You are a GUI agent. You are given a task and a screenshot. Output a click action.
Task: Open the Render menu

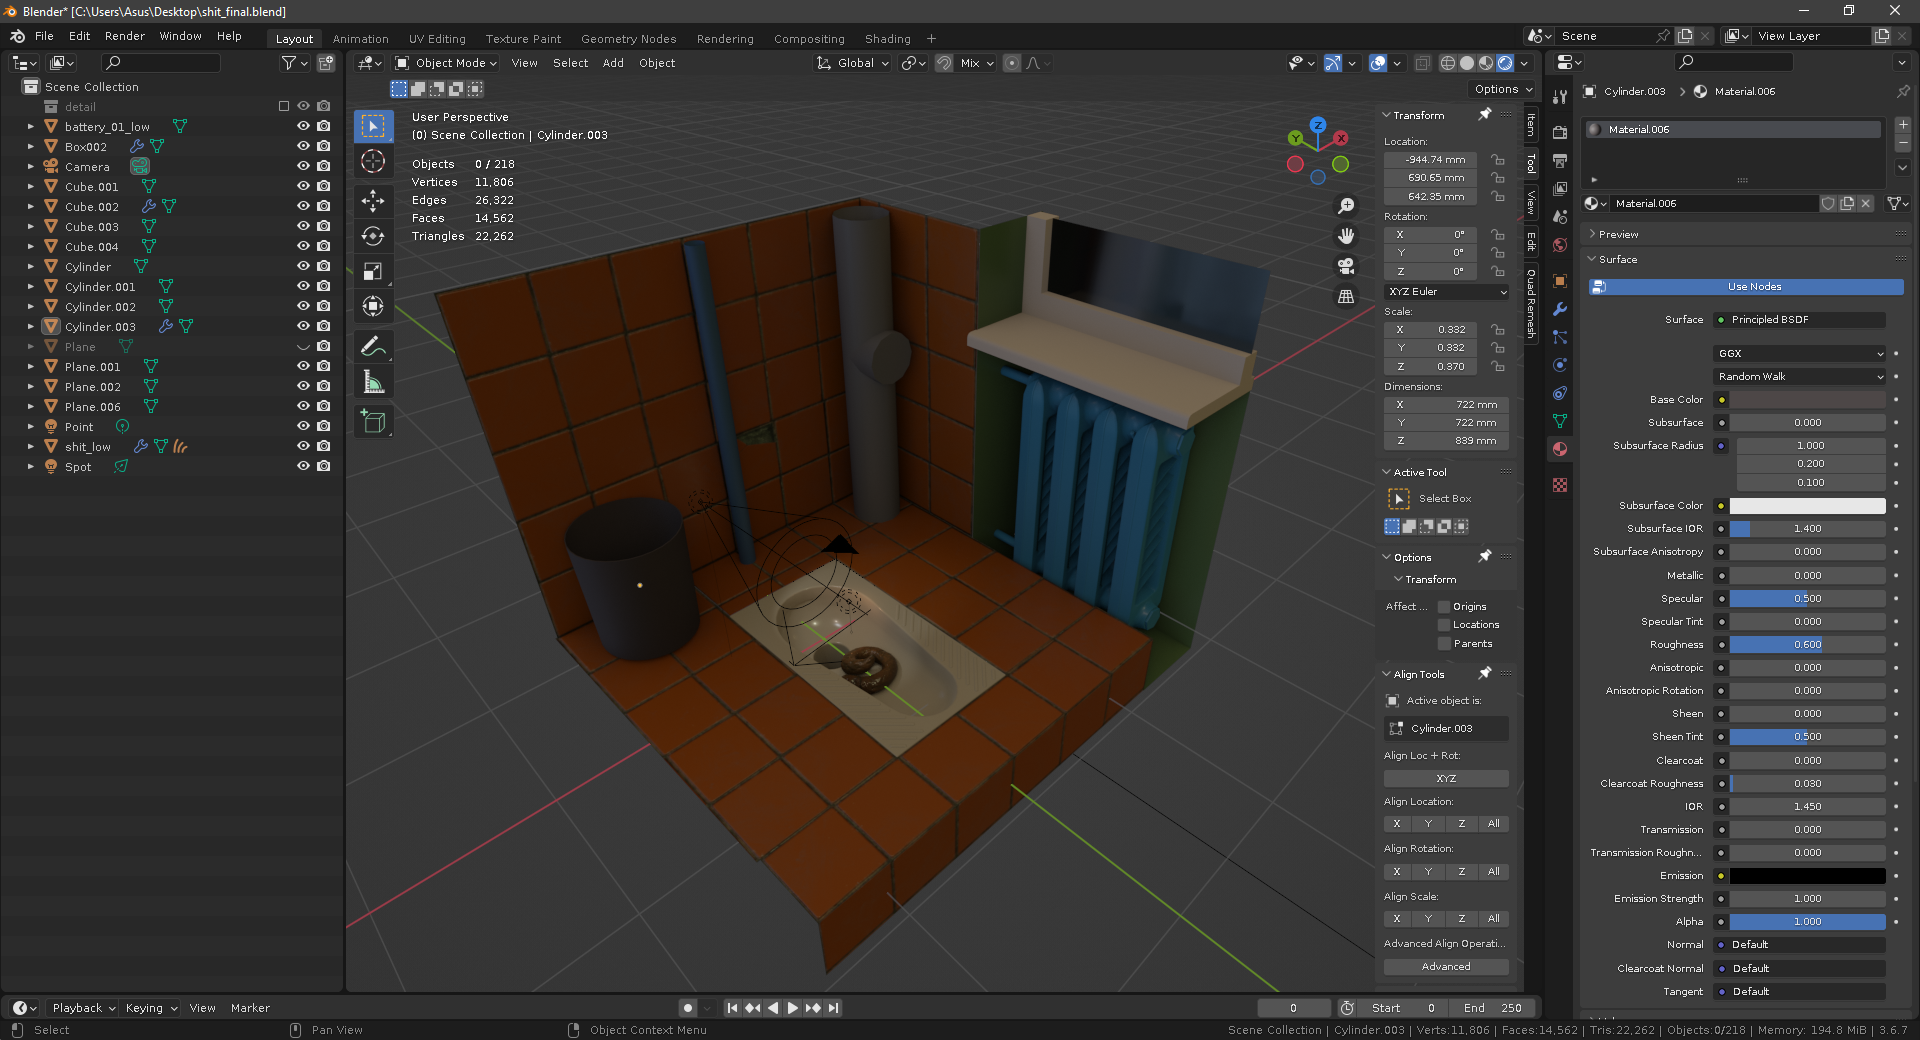point(125,36)
